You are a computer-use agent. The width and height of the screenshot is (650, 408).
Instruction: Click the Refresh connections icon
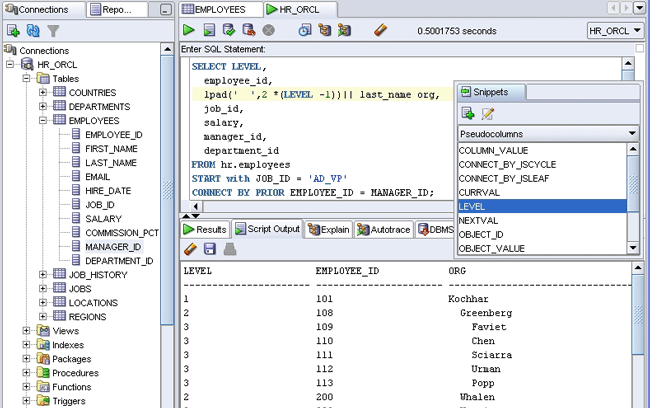(x=33, y=31)
